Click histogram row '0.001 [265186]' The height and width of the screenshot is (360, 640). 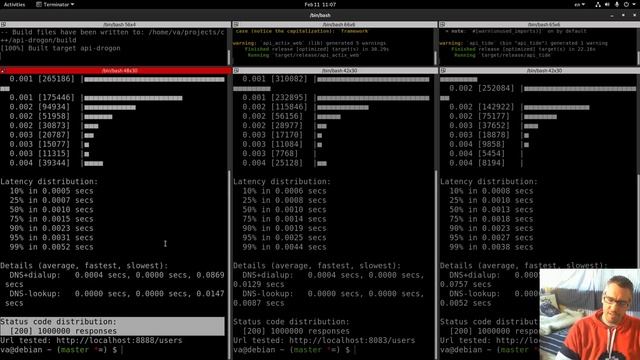pyautogui.click(x=117, y=79)
